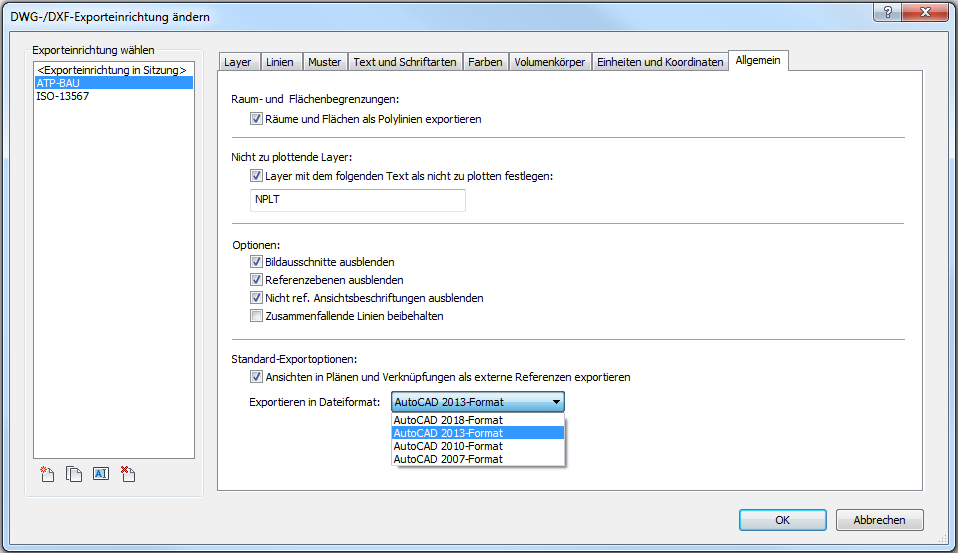The image size is (958, 553).
Task: Confirm the dialog with OK
Action: [782, 520]
